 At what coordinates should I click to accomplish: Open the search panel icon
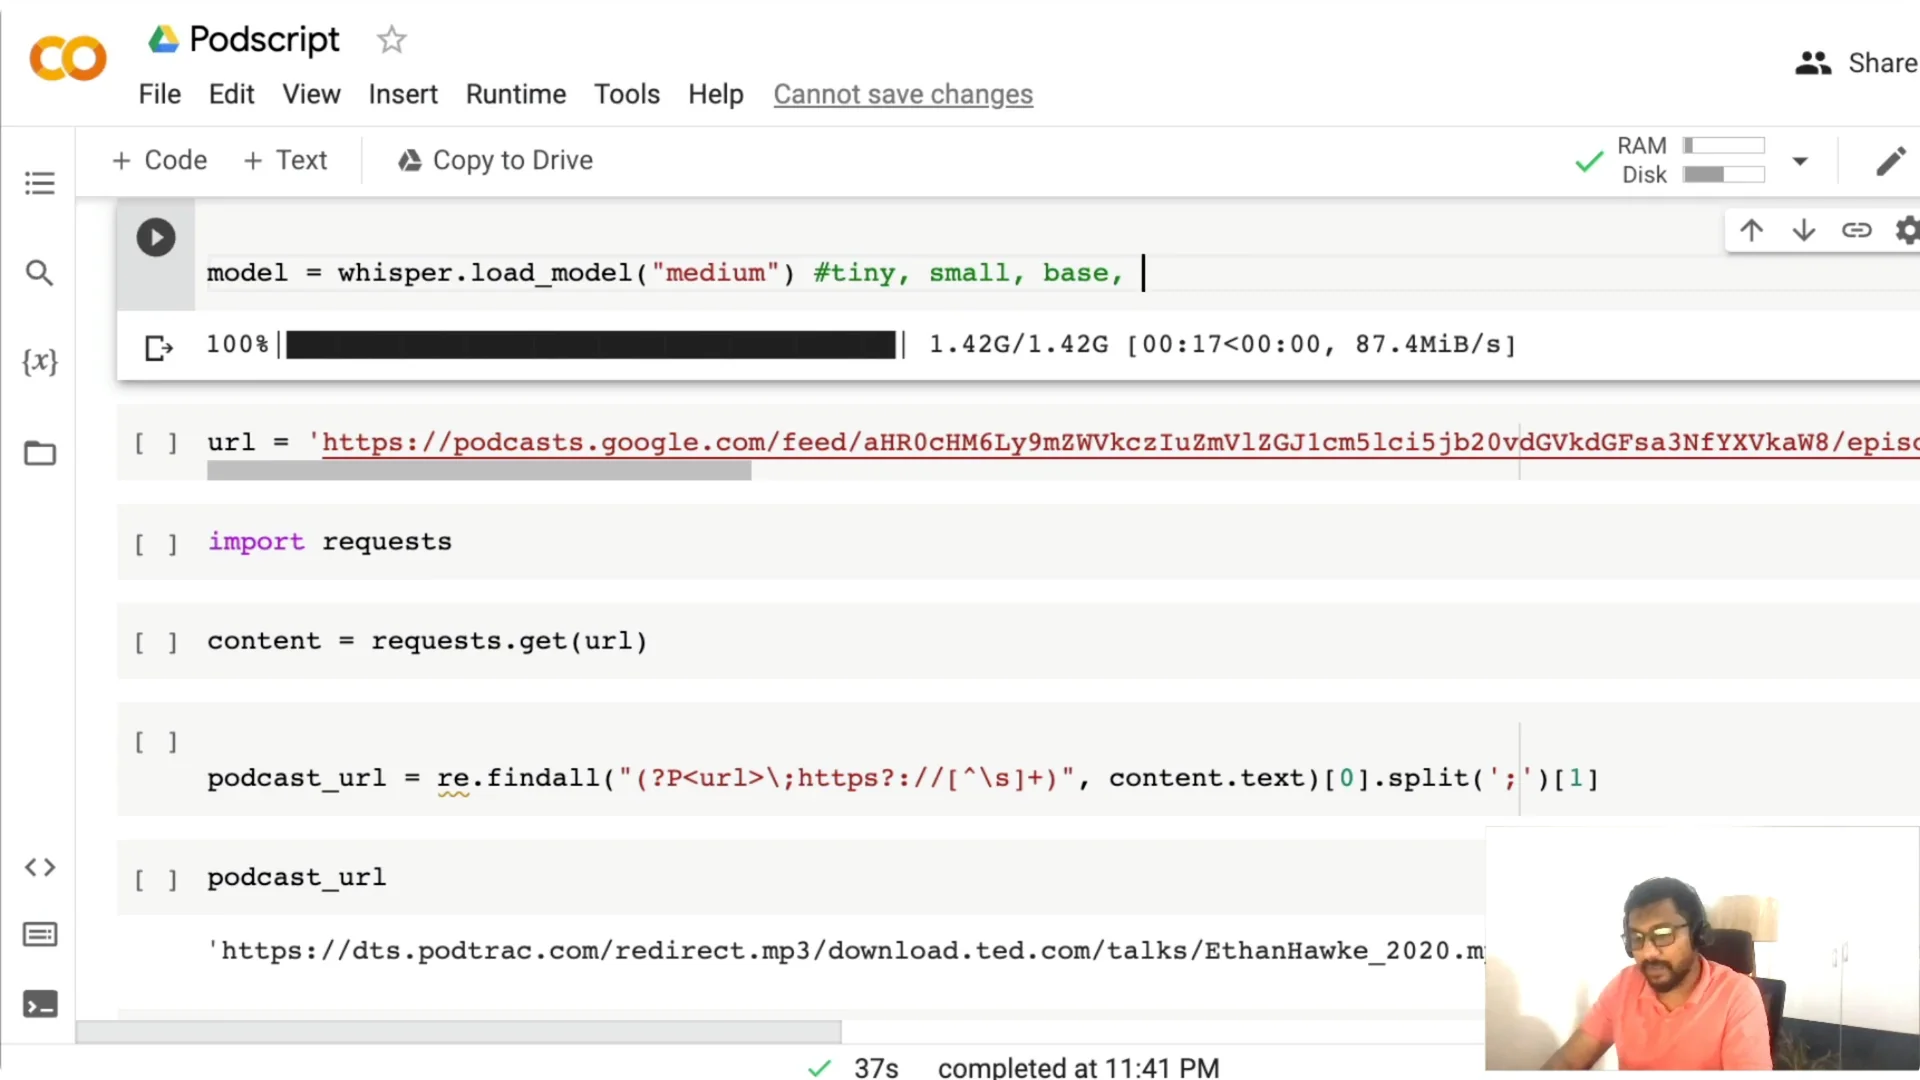(39, 273)
